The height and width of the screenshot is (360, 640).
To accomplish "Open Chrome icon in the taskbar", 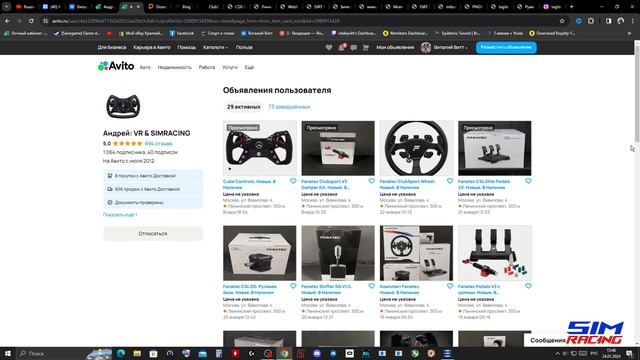I will (284, 353).
